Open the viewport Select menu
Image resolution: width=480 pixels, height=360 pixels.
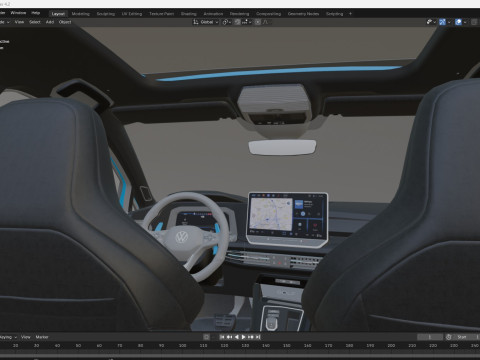(35, 22)
